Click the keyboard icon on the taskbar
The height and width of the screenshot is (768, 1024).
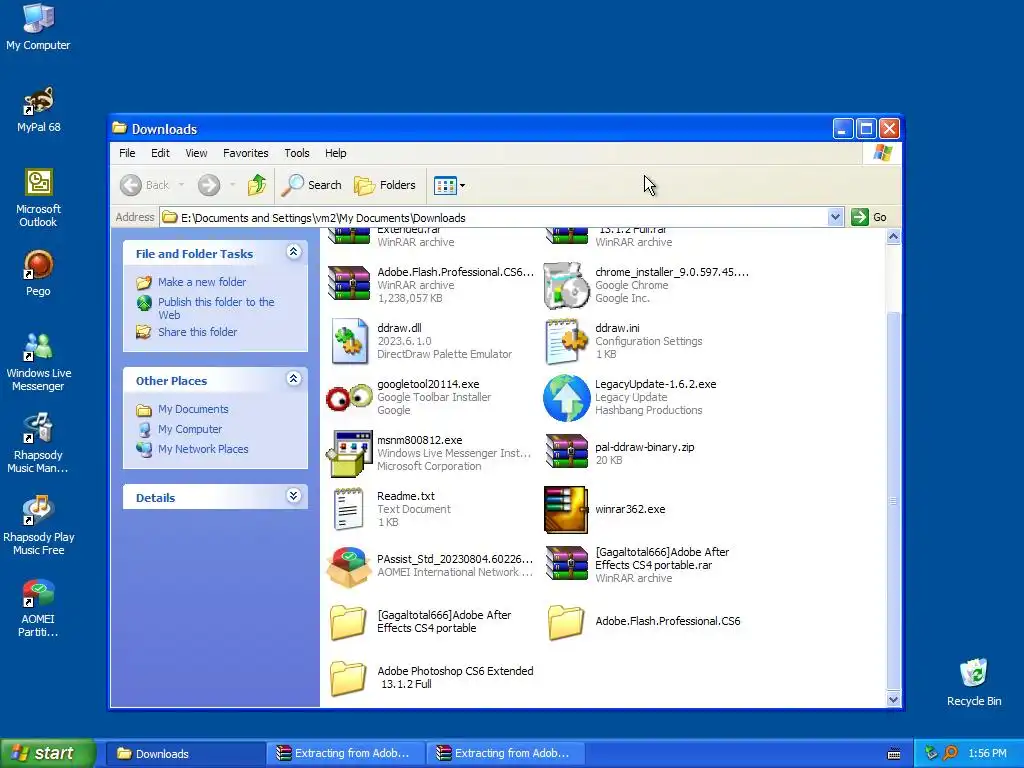(894, 754)
